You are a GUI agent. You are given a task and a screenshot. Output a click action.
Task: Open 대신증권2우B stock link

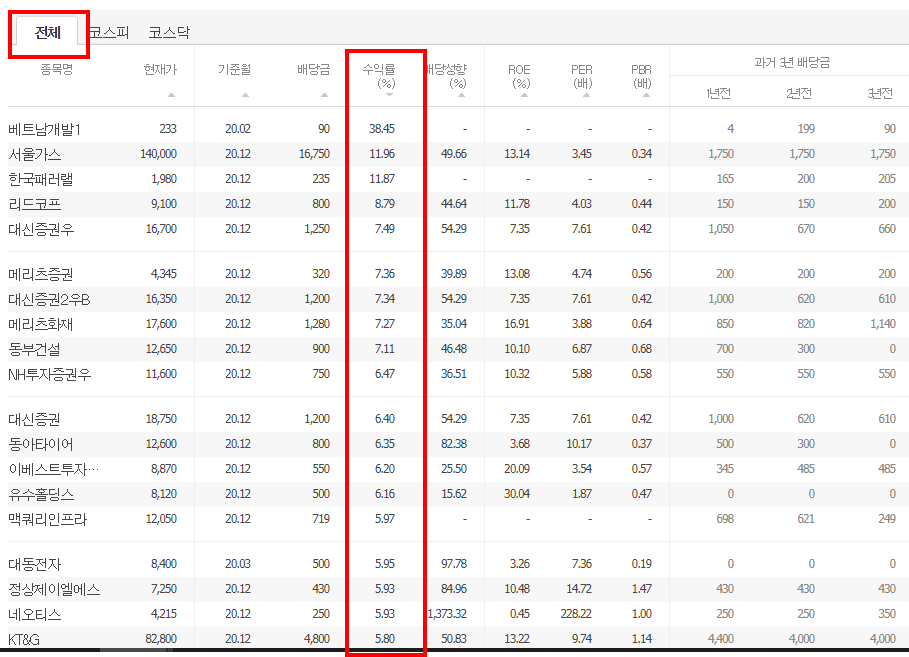click(49, 299)
